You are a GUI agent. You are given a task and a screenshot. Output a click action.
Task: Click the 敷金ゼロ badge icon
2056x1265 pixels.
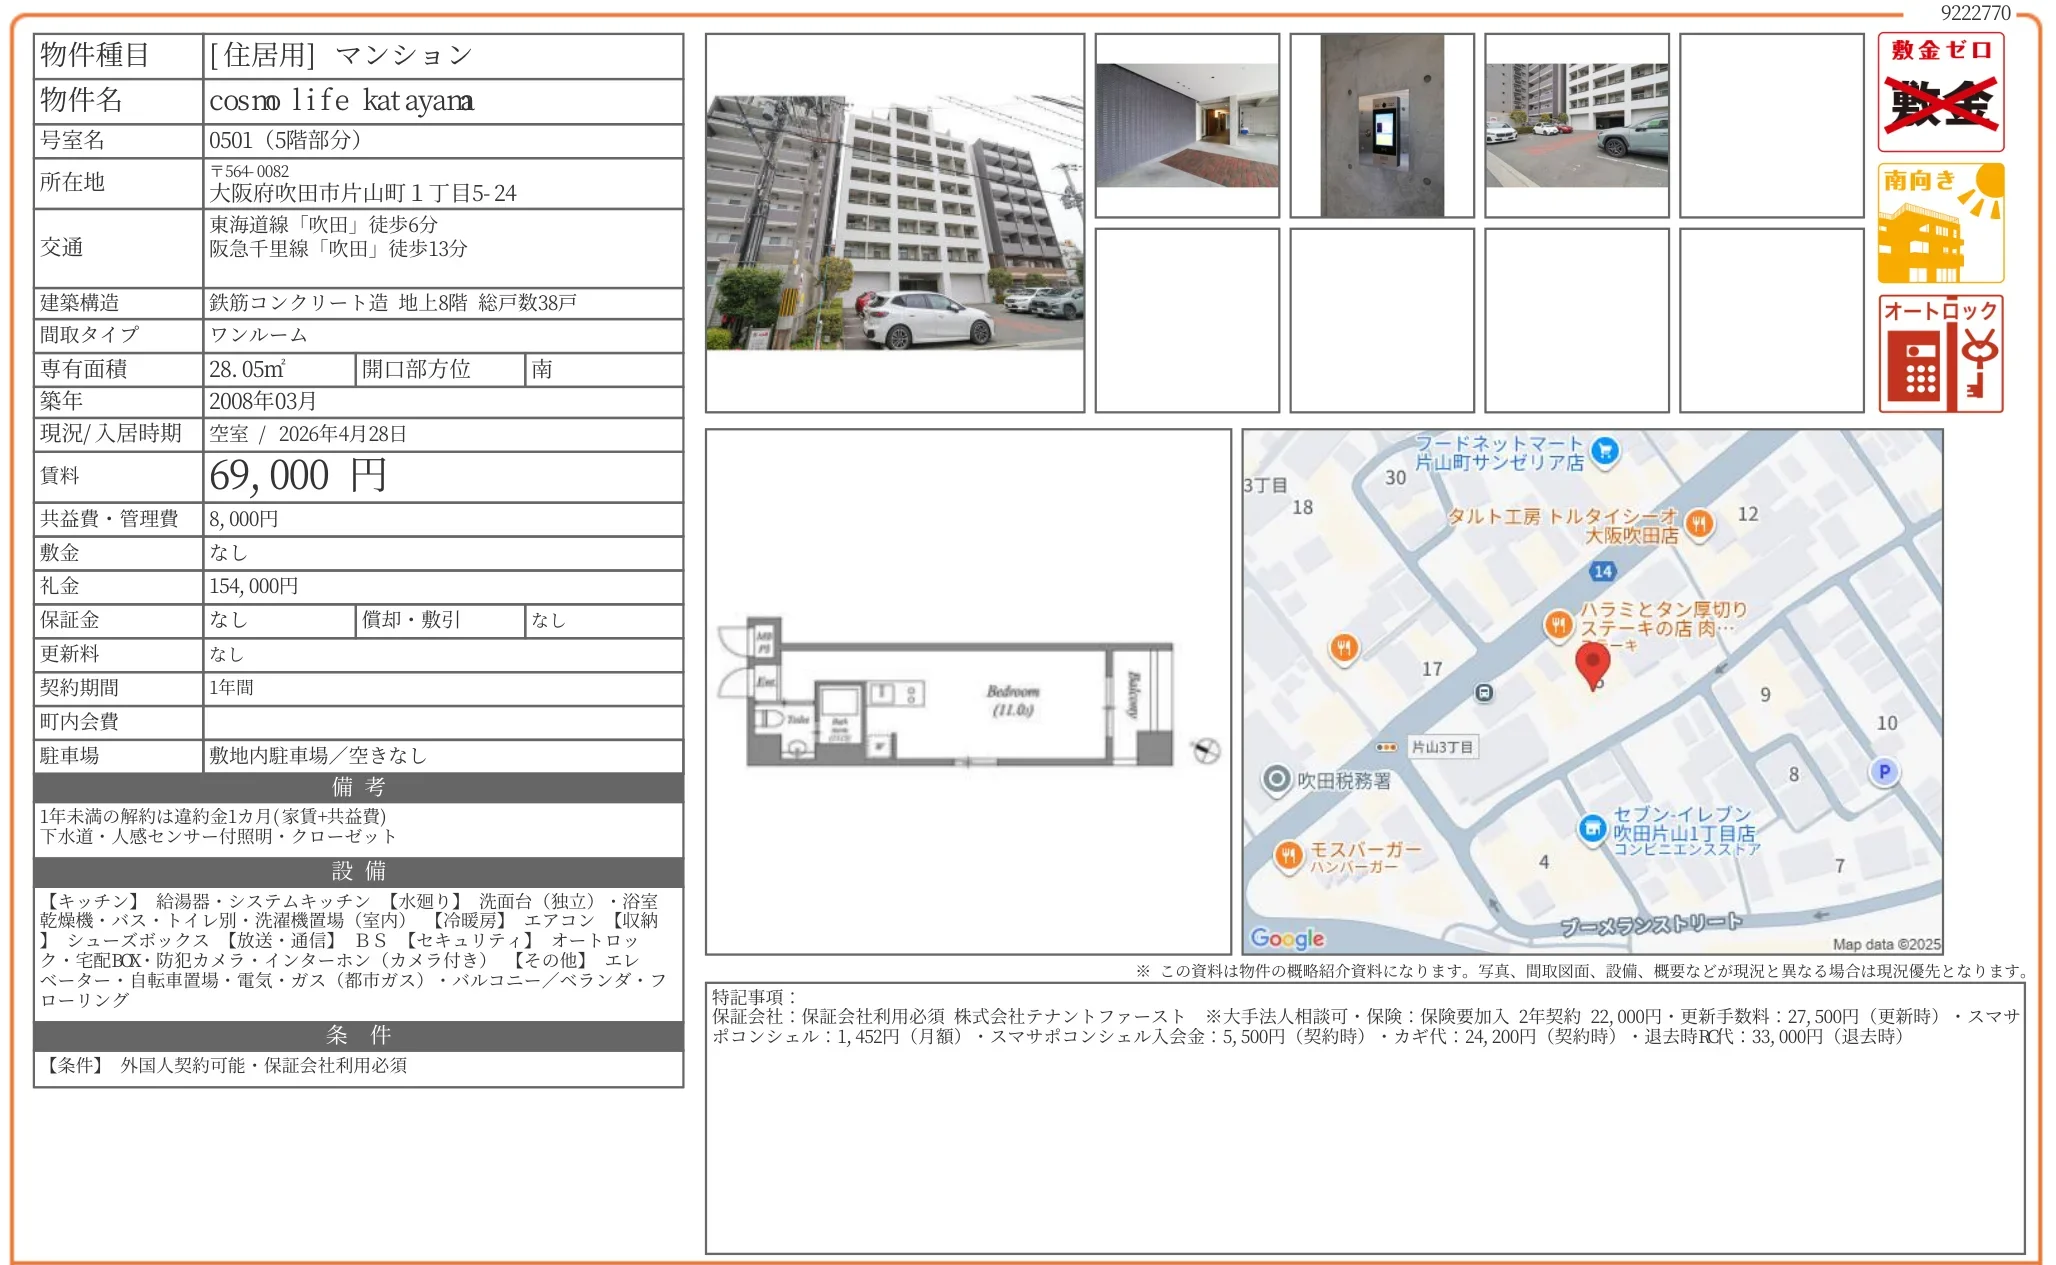pos(1940,92)
